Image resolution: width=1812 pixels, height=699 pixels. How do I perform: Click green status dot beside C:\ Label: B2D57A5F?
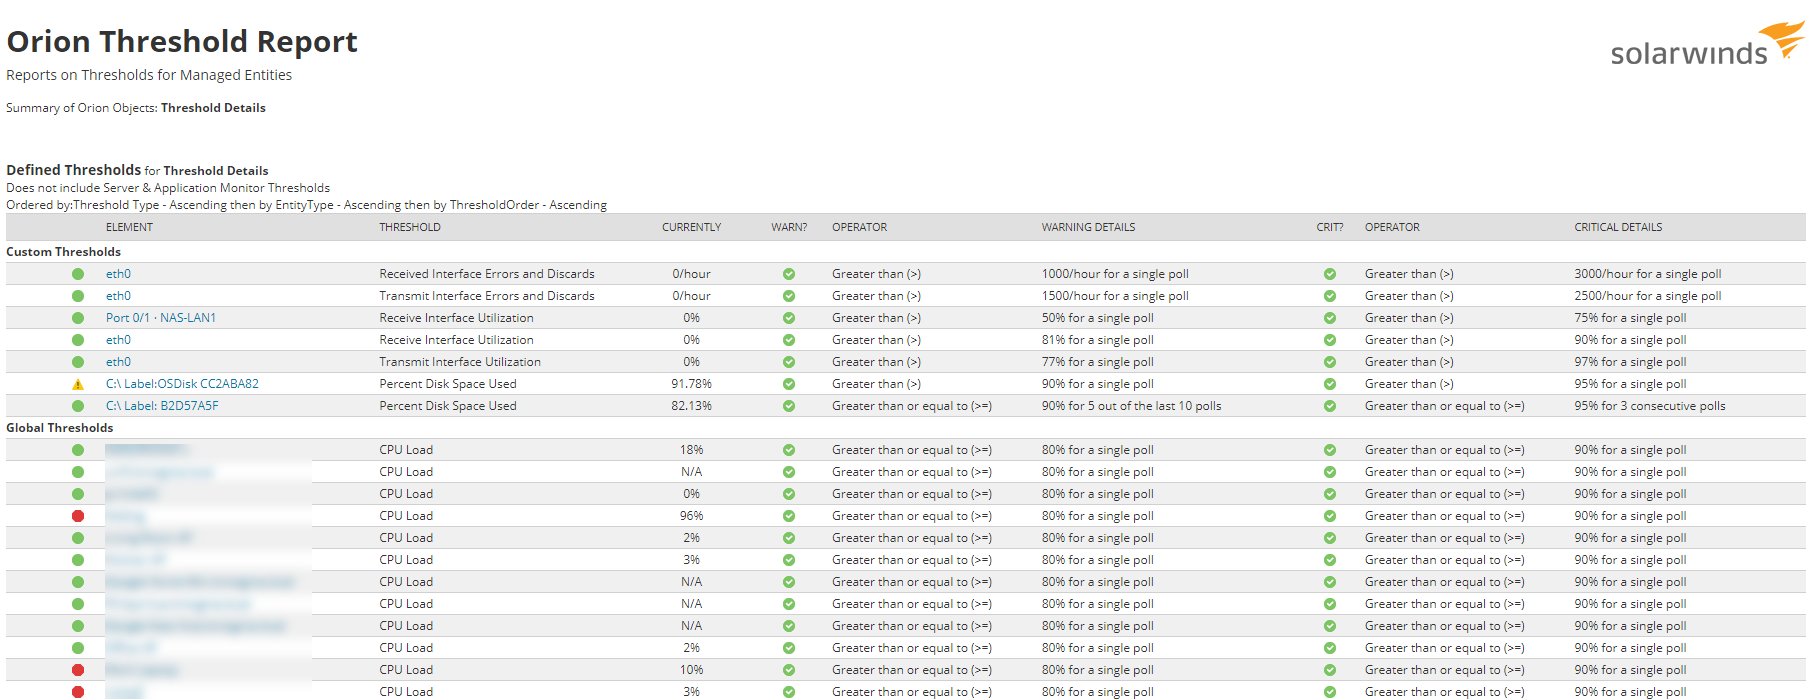point(78,406)
